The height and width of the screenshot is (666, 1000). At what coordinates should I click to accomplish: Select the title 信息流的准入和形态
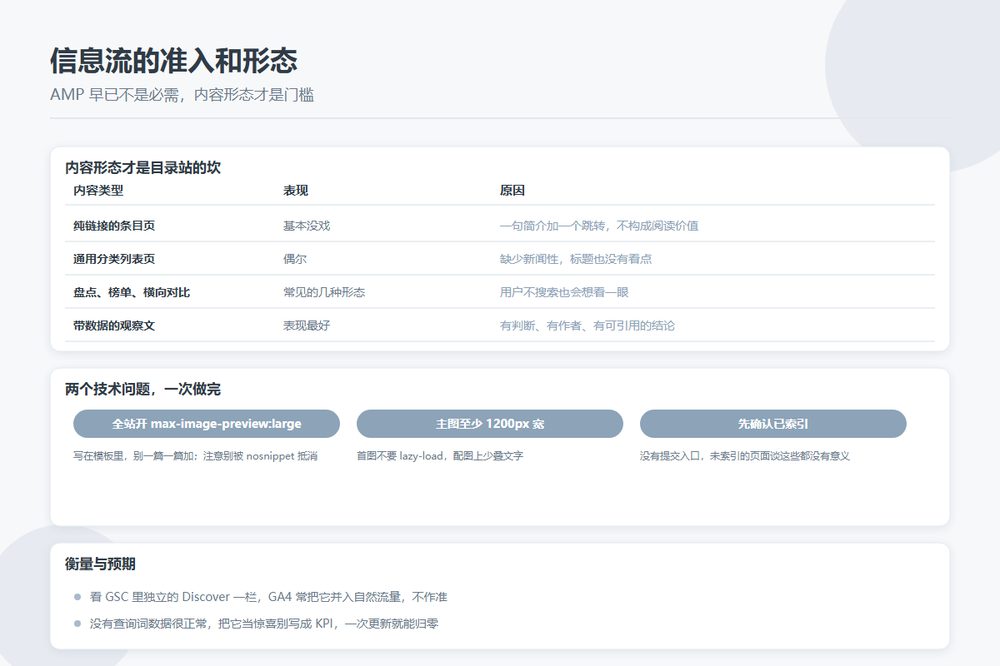click(173, 61)
